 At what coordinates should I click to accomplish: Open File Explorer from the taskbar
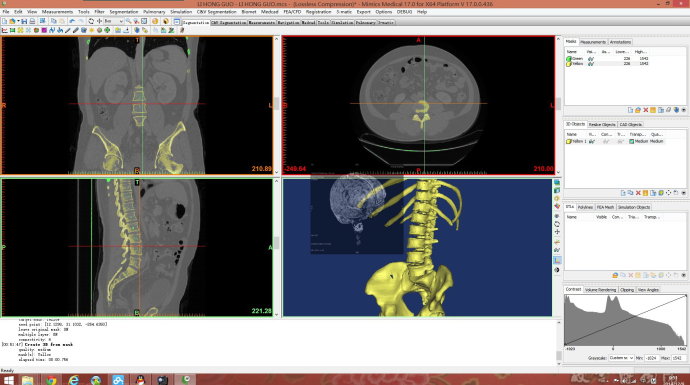point(28,380)
